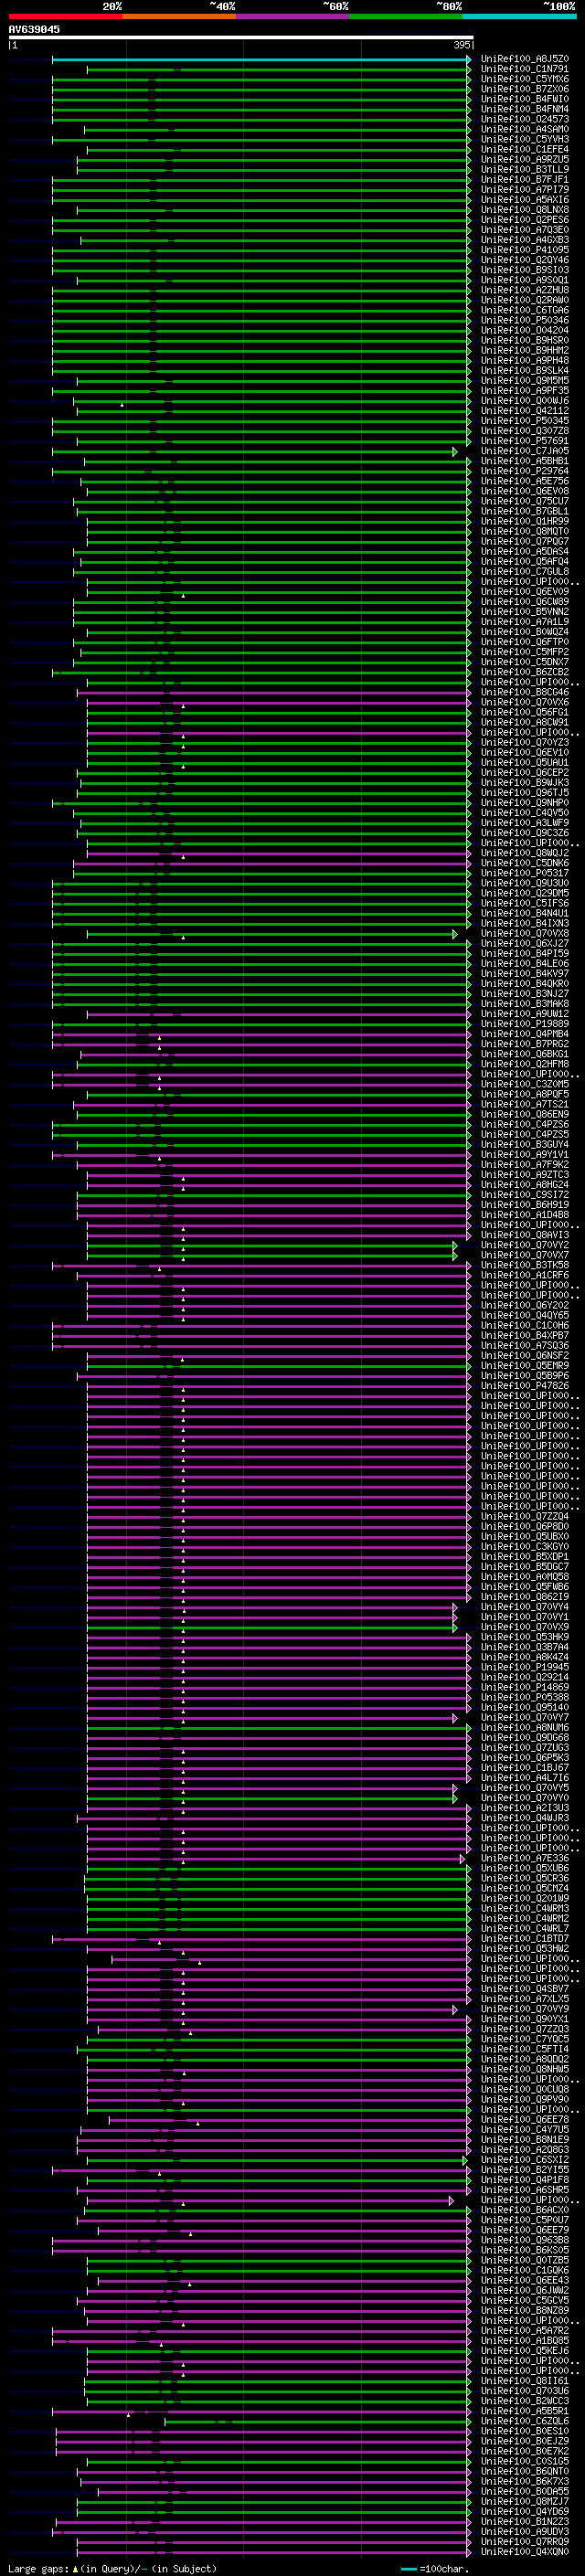The image size is (585, 2576).
Task: Open hit UniRef100_O42112
Action: [525, 411]
